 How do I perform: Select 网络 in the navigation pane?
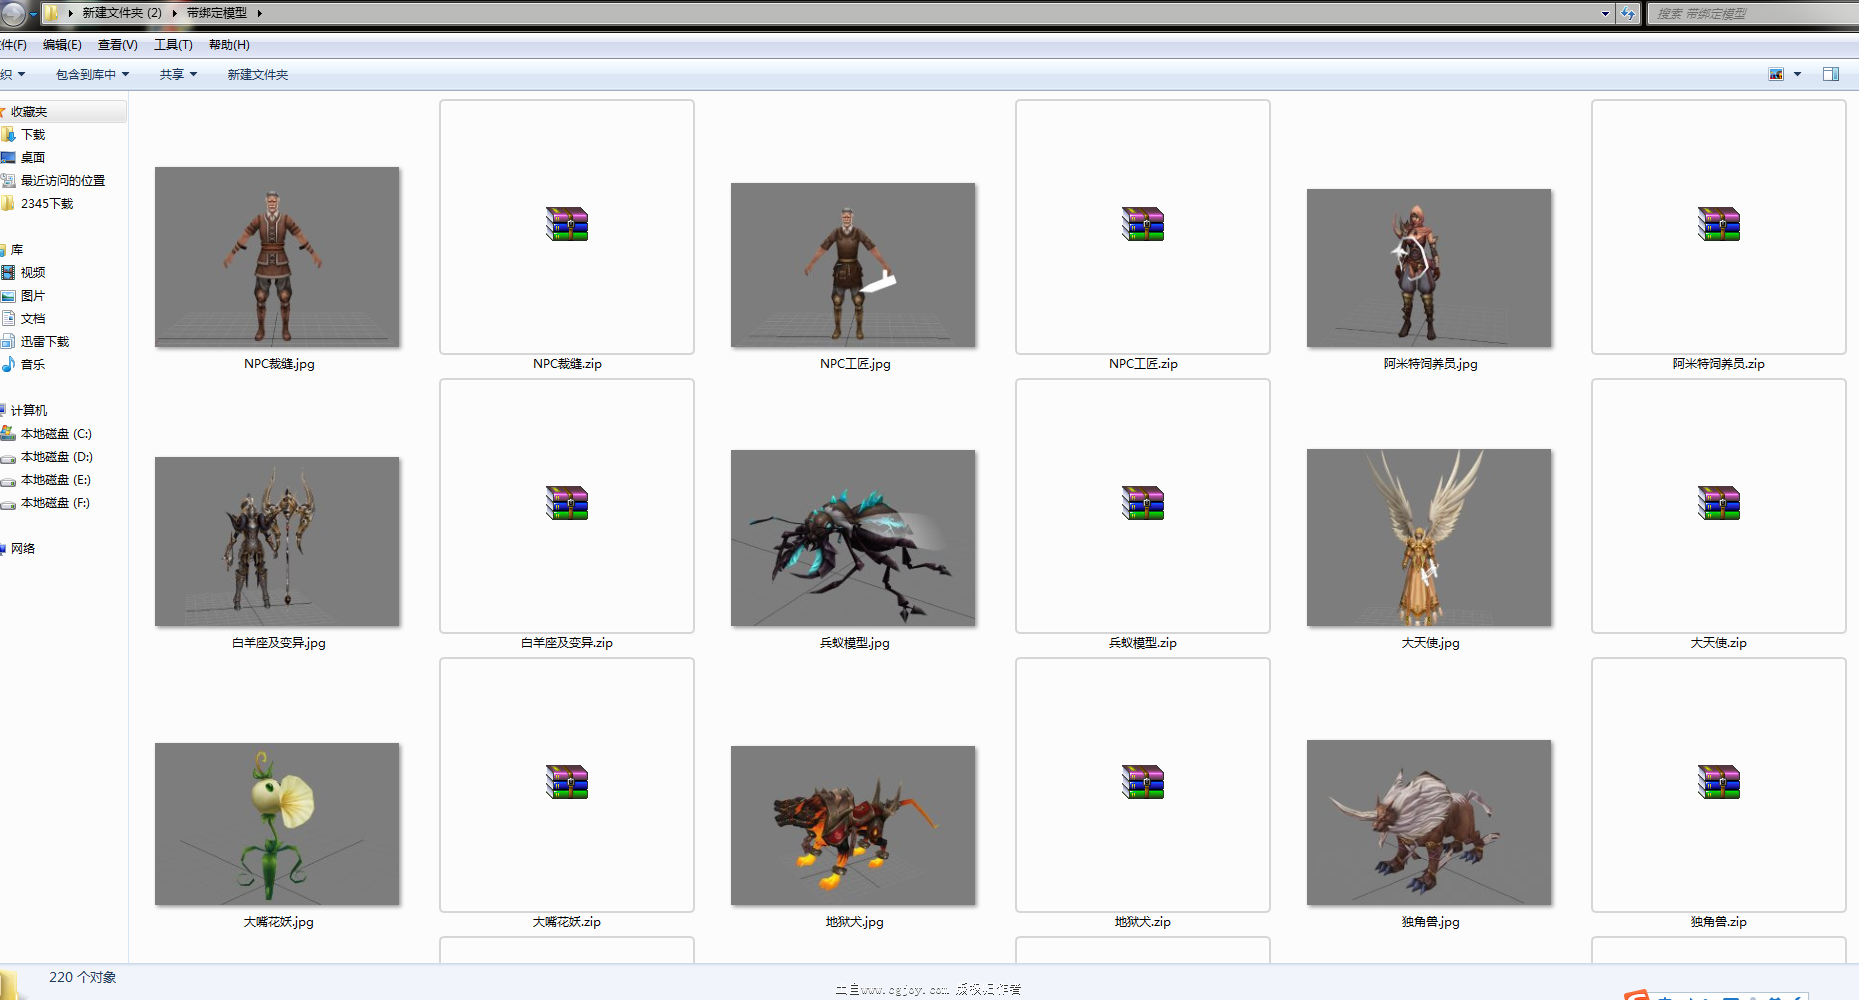click(22, 549)
